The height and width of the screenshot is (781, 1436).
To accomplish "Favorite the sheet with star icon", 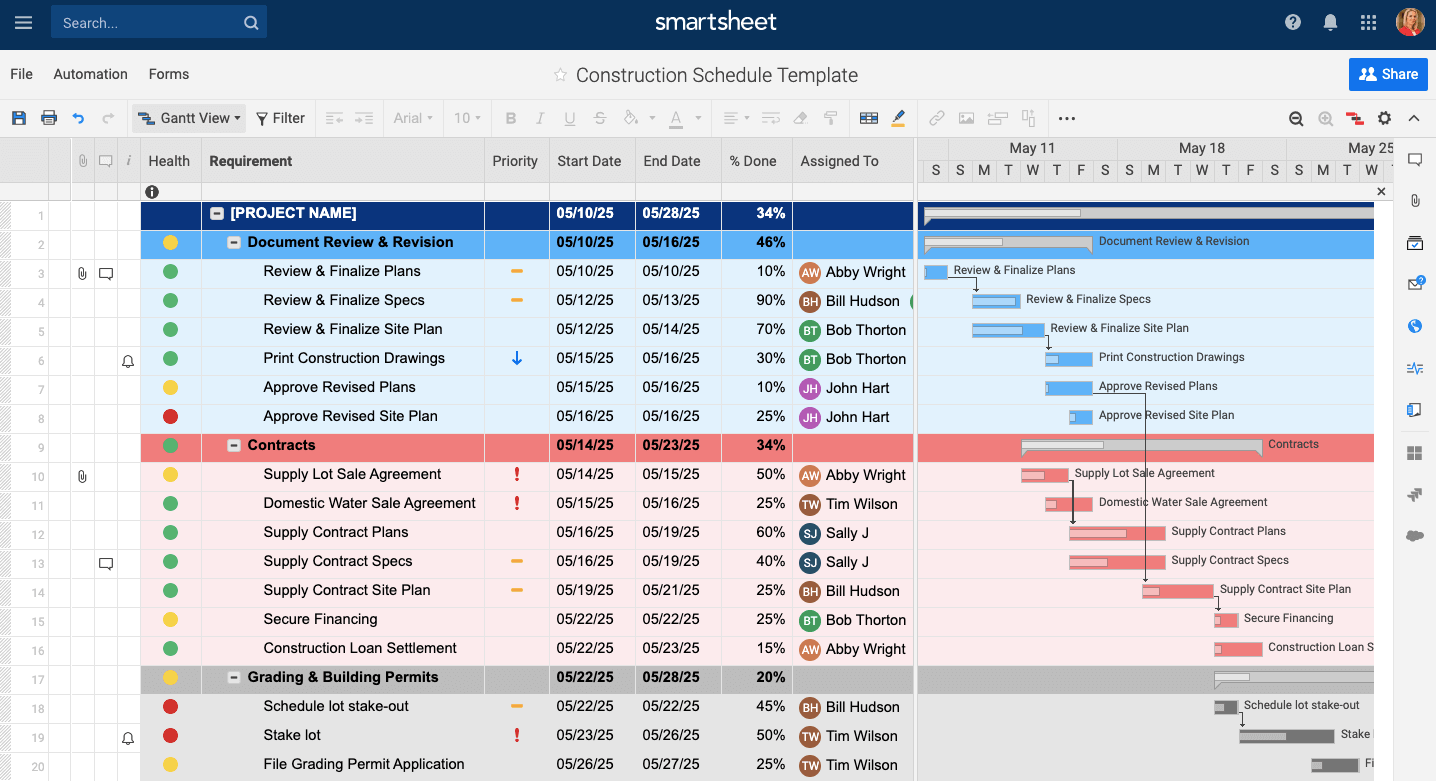I will coord(560,75).
